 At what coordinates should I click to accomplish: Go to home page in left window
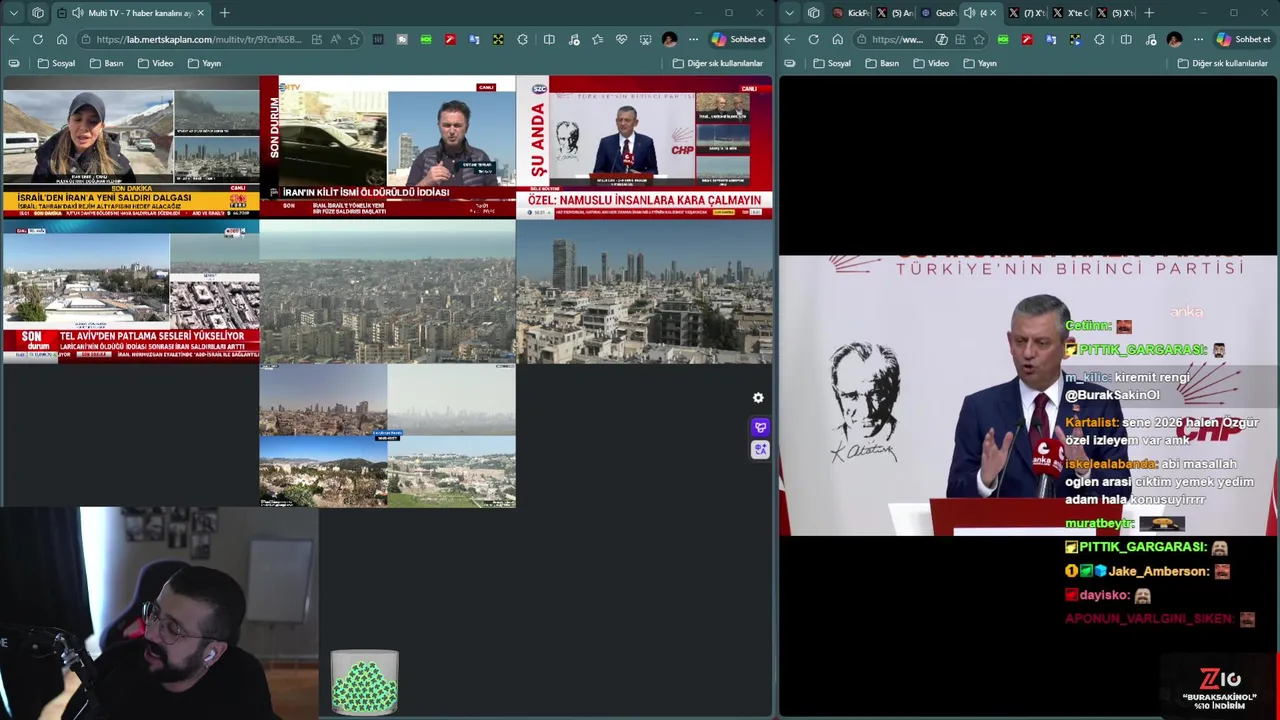pos(62,39)
